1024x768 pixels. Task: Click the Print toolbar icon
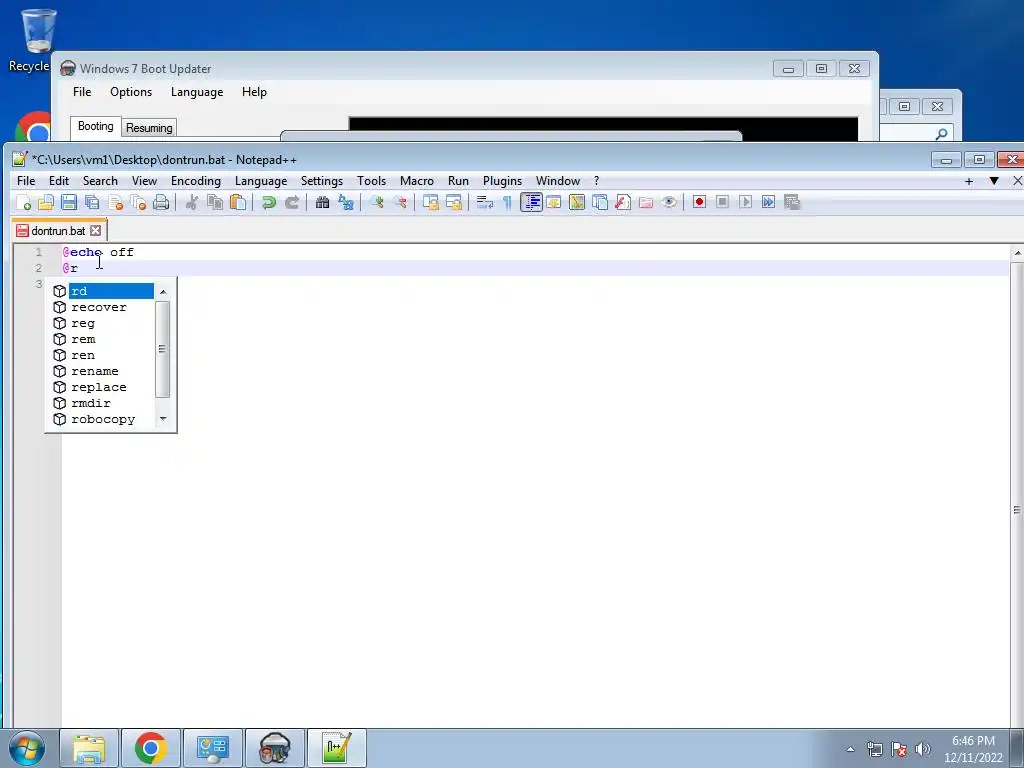click(161, 202)
